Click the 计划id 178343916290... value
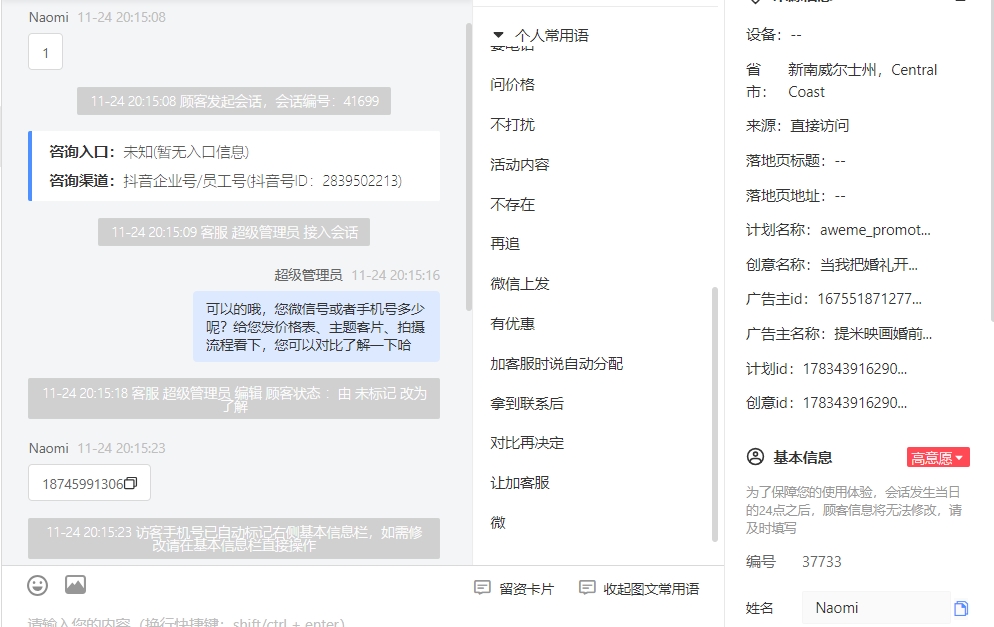994x627 pixels. 855,369
